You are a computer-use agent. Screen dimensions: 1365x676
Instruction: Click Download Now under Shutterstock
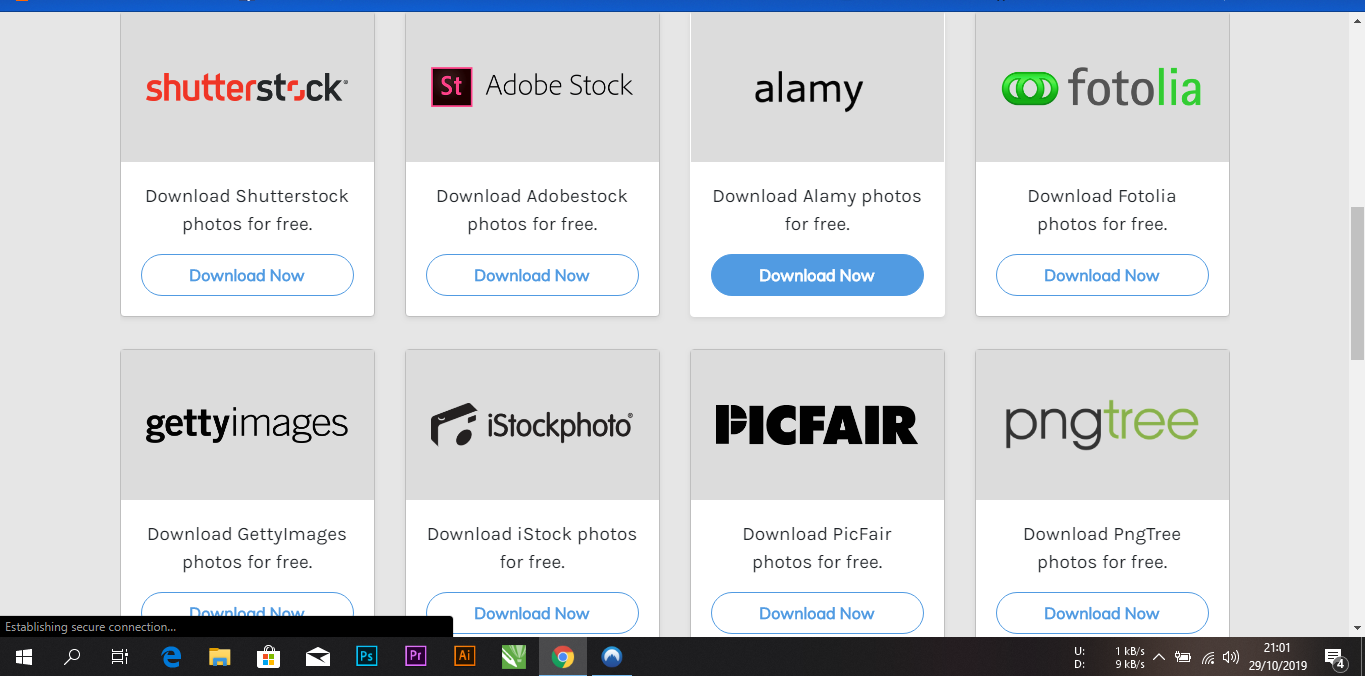click(247, 275)
